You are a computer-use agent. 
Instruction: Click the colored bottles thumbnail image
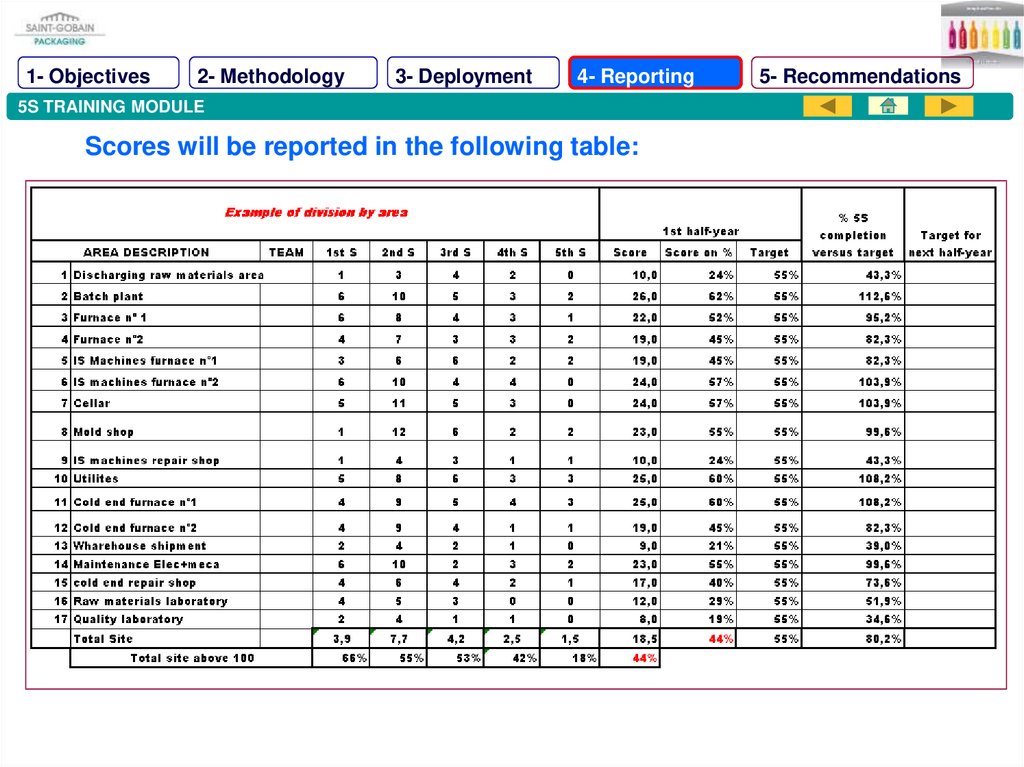(x=980, y=33)
